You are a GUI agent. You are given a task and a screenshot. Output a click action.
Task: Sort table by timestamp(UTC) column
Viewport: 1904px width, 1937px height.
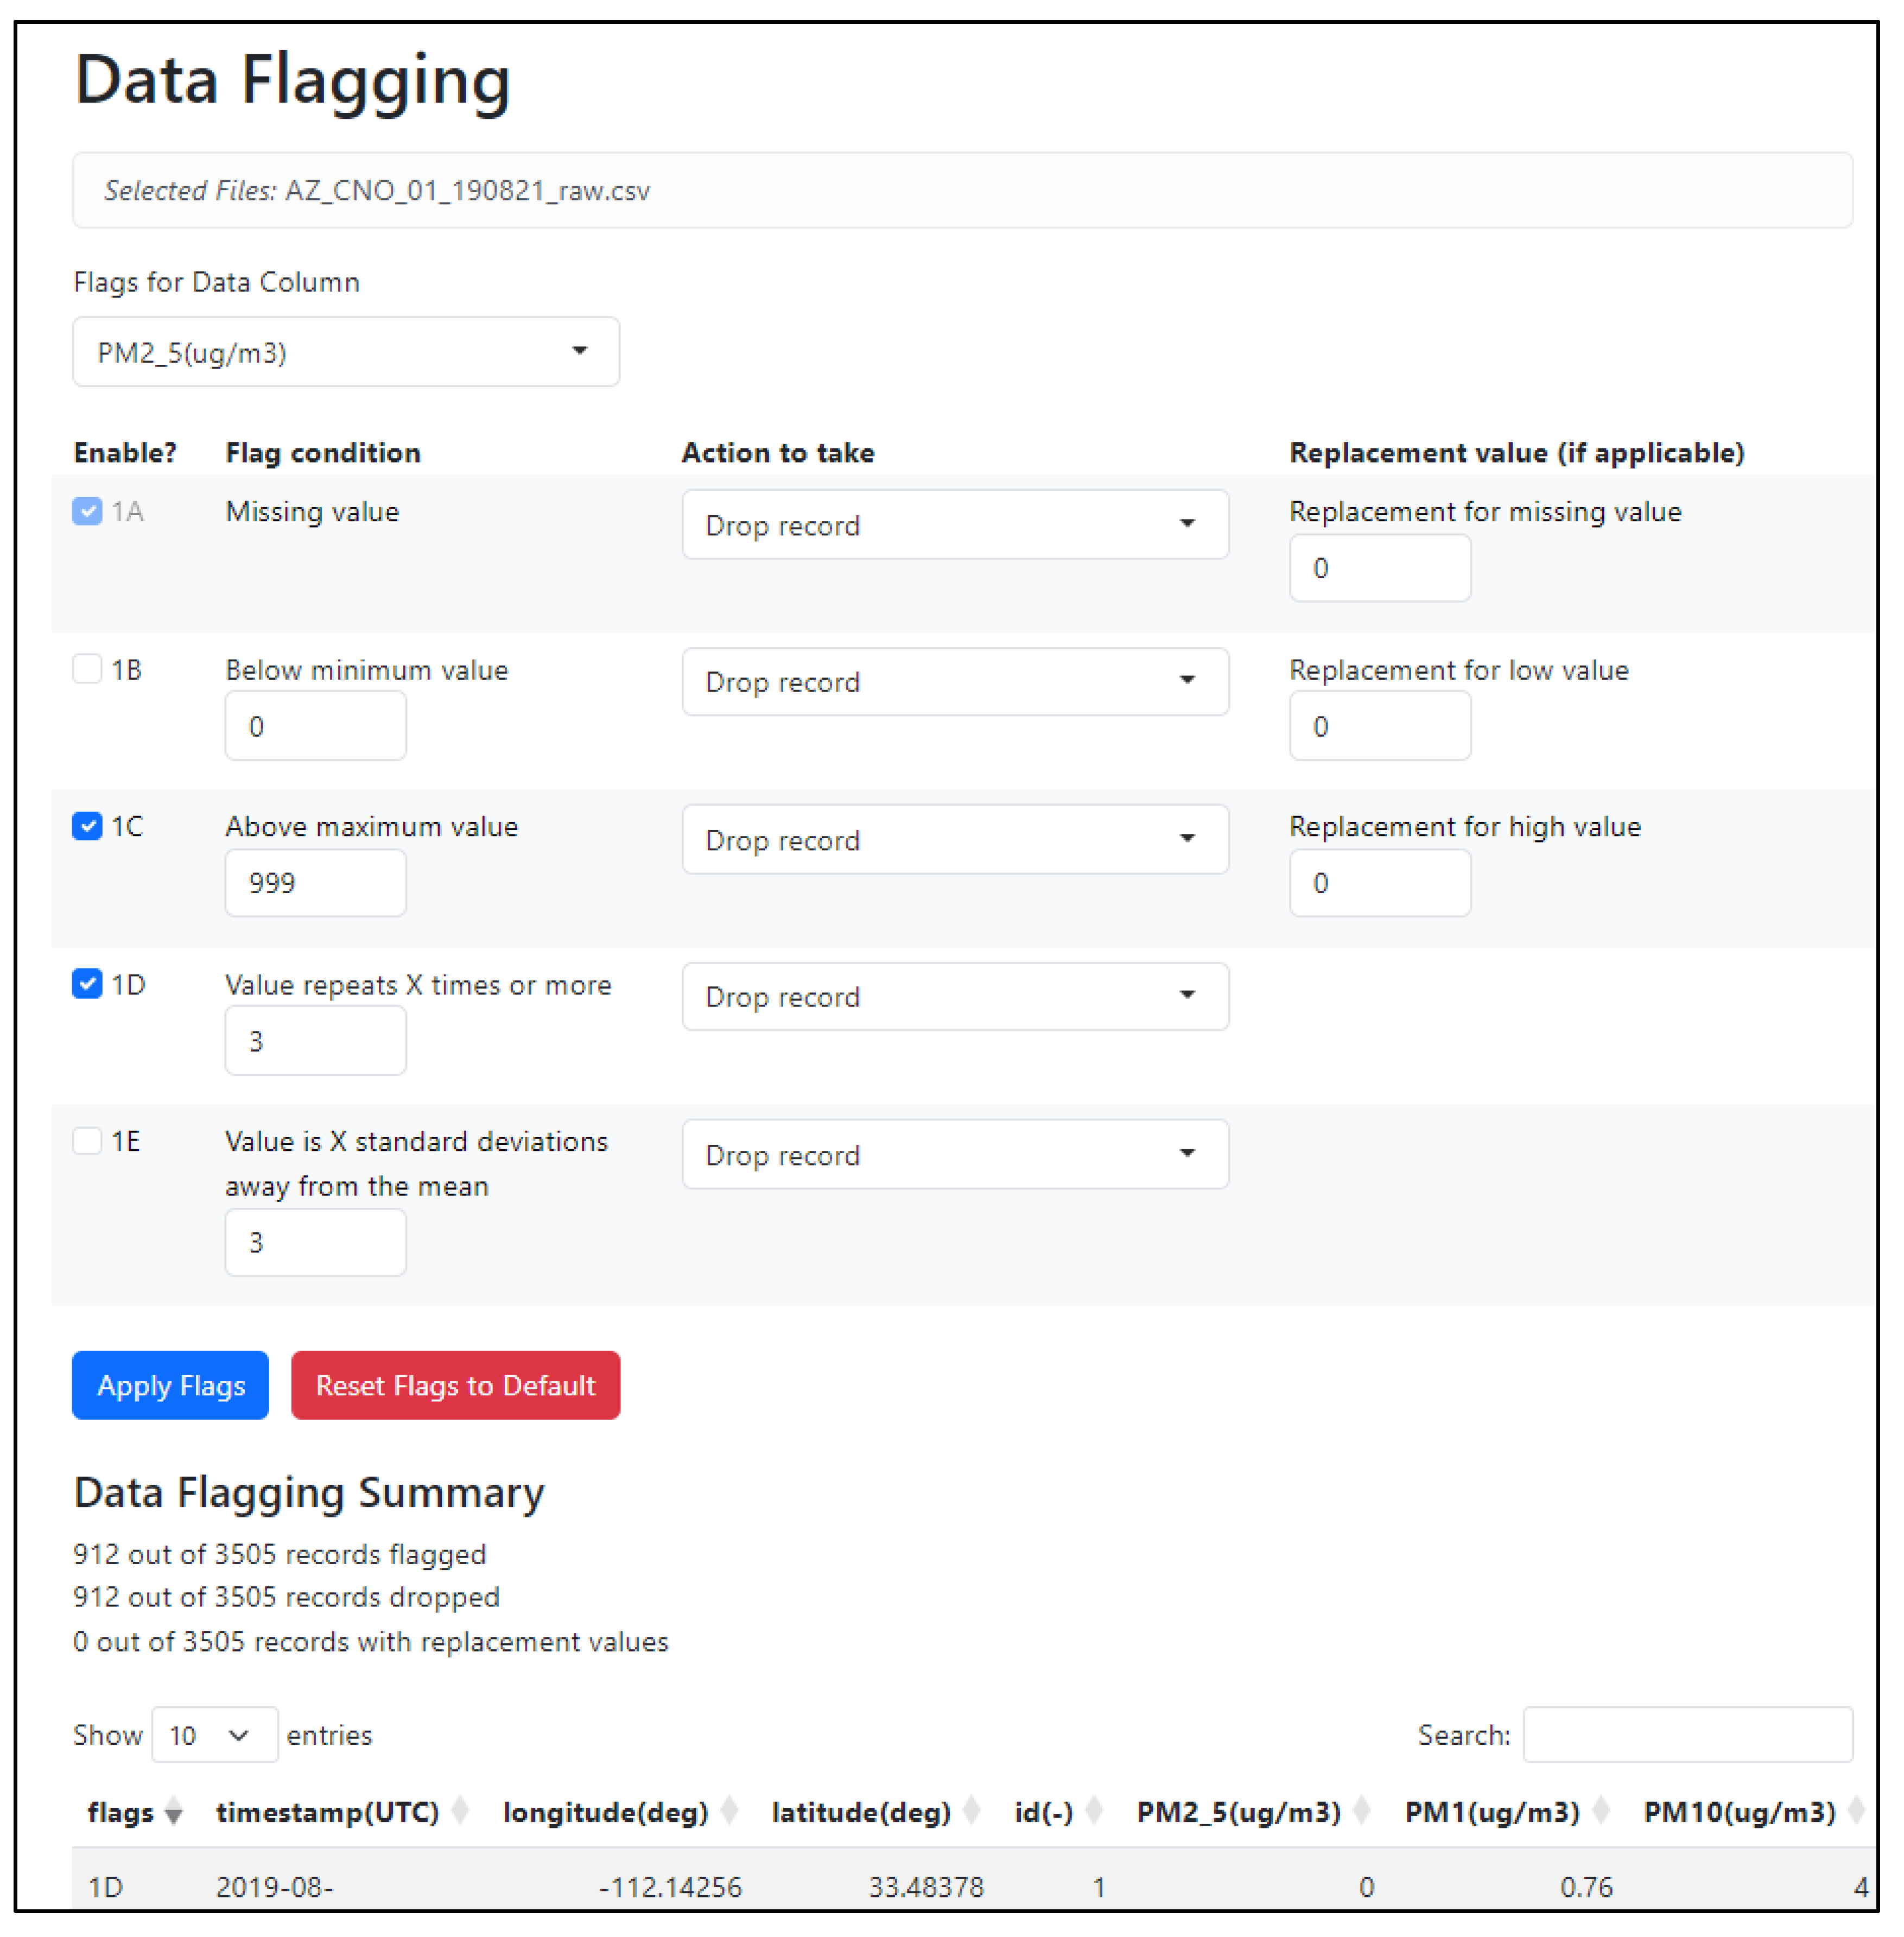point(327,1812)
